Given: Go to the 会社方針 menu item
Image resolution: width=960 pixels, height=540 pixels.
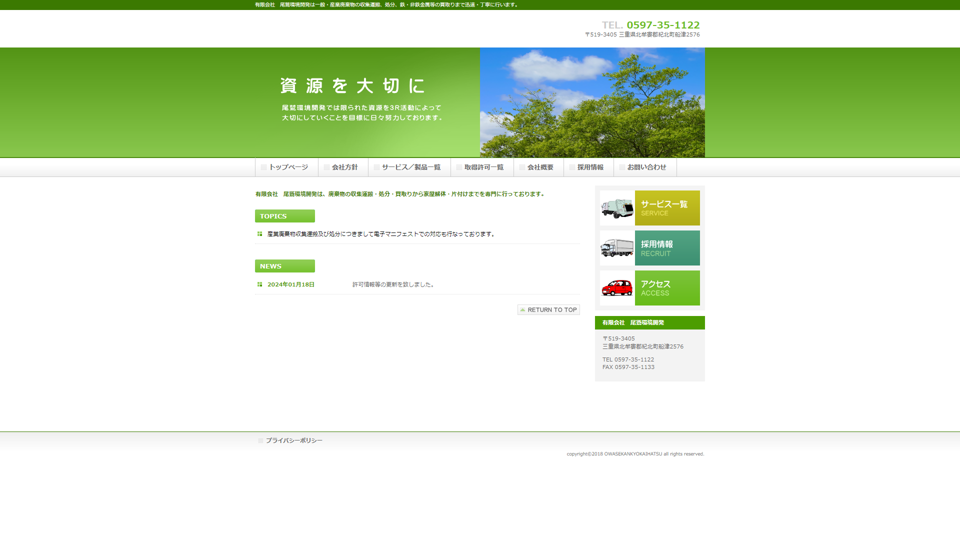Looking at the screenshot, I should [343, 168].
